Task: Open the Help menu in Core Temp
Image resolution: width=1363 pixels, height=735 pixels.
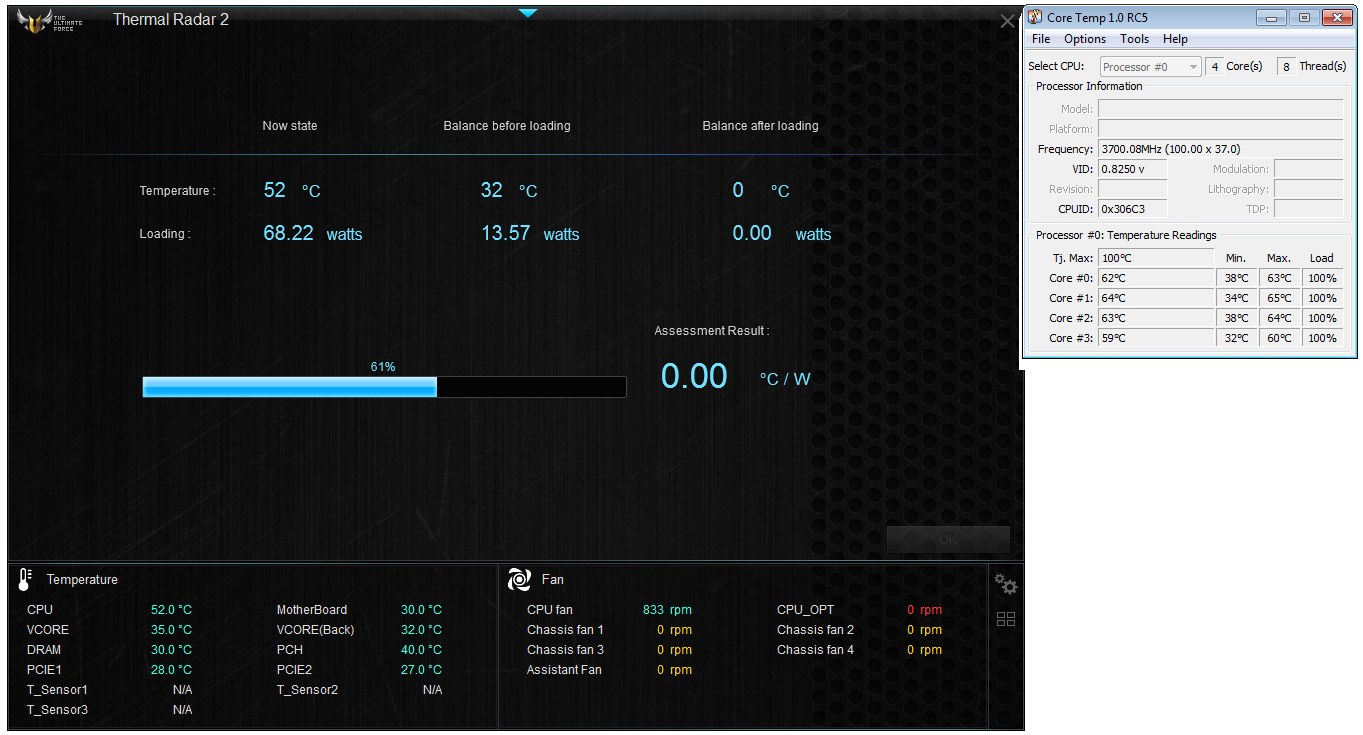Action: (x=1175, y=39)
